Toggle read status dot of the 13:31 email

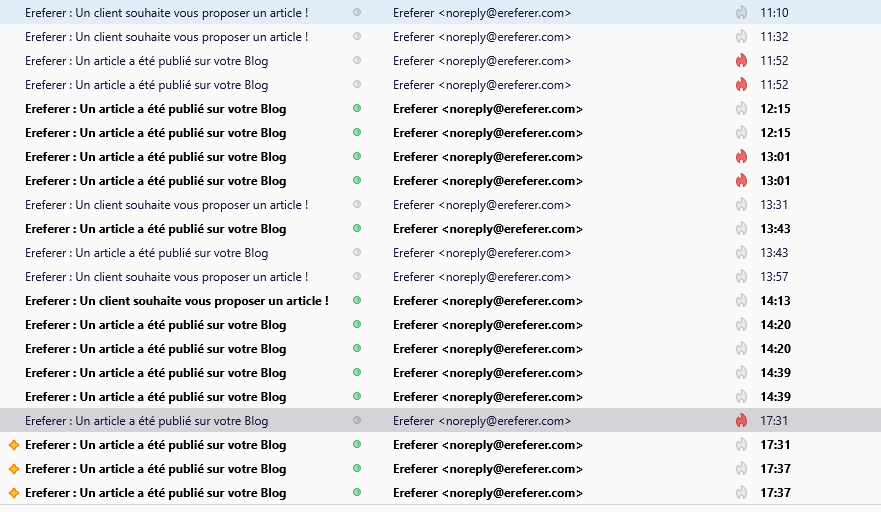pos(357,205)
